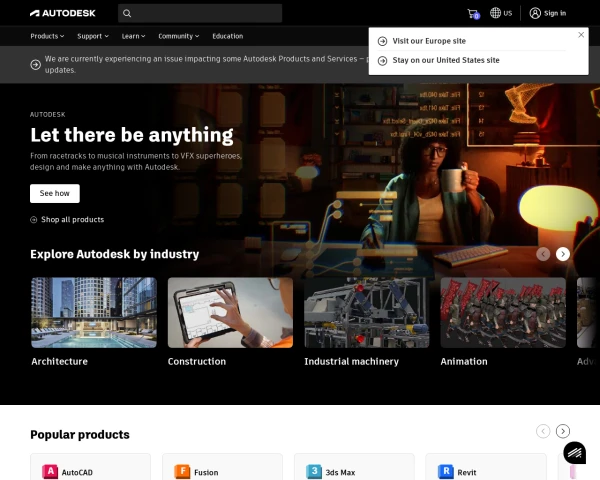Click arrow icon beside Visit our Europe site
The width and height of the screenshot is (600, 480).
tap(382, 41)
